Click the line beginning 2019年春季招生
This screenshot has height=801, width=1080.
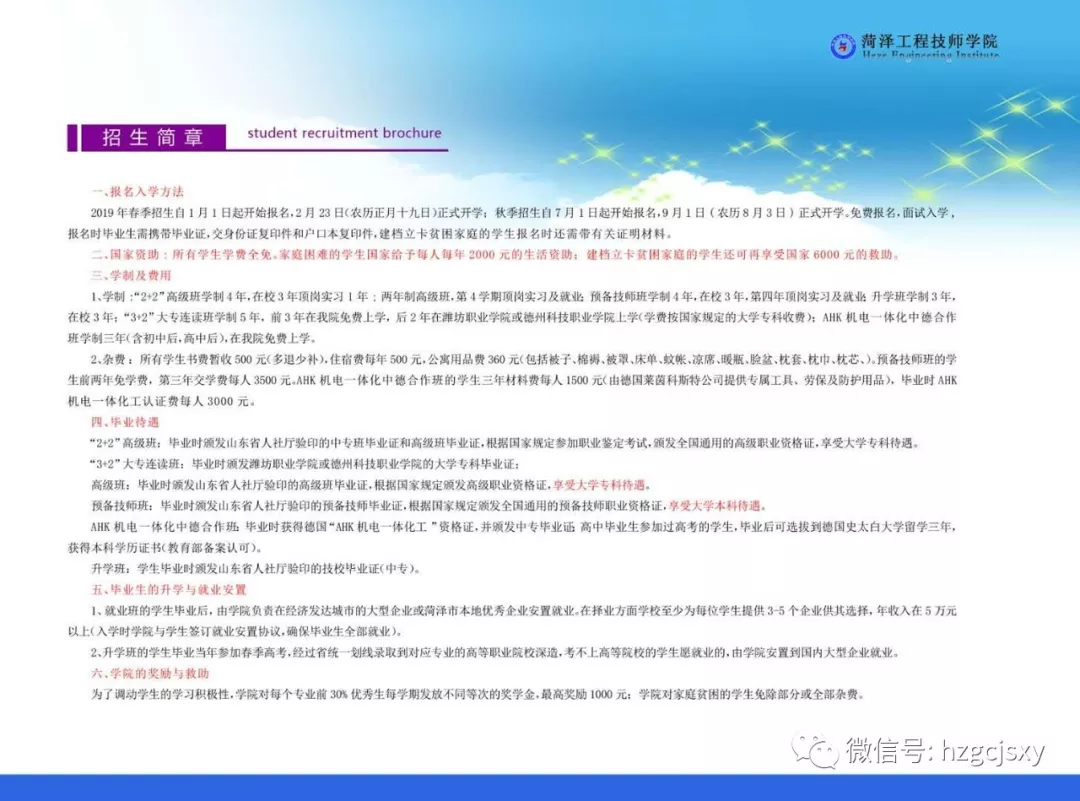pyautogui.click(x=523, y=213)
